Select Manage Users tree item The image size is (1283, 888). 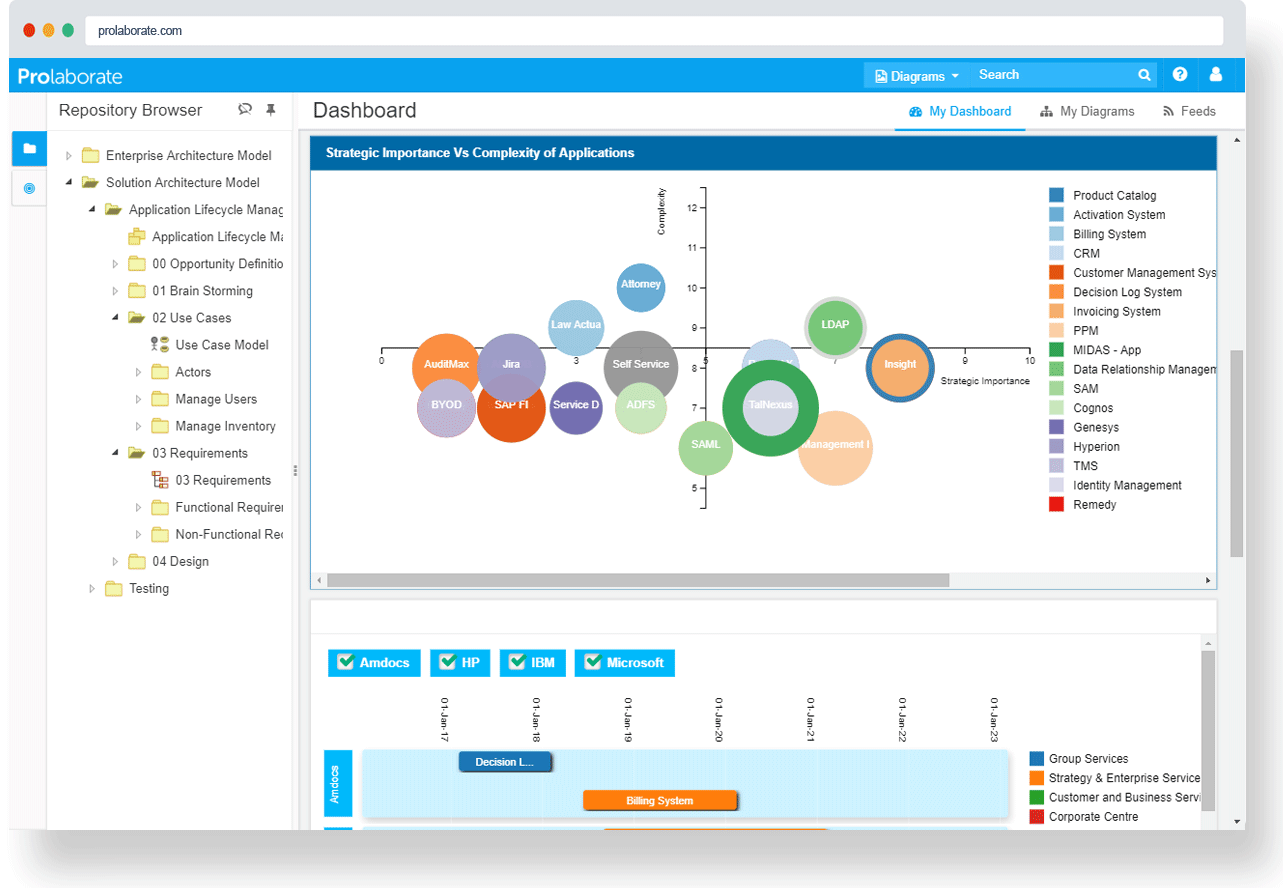(x=216, y=399)
